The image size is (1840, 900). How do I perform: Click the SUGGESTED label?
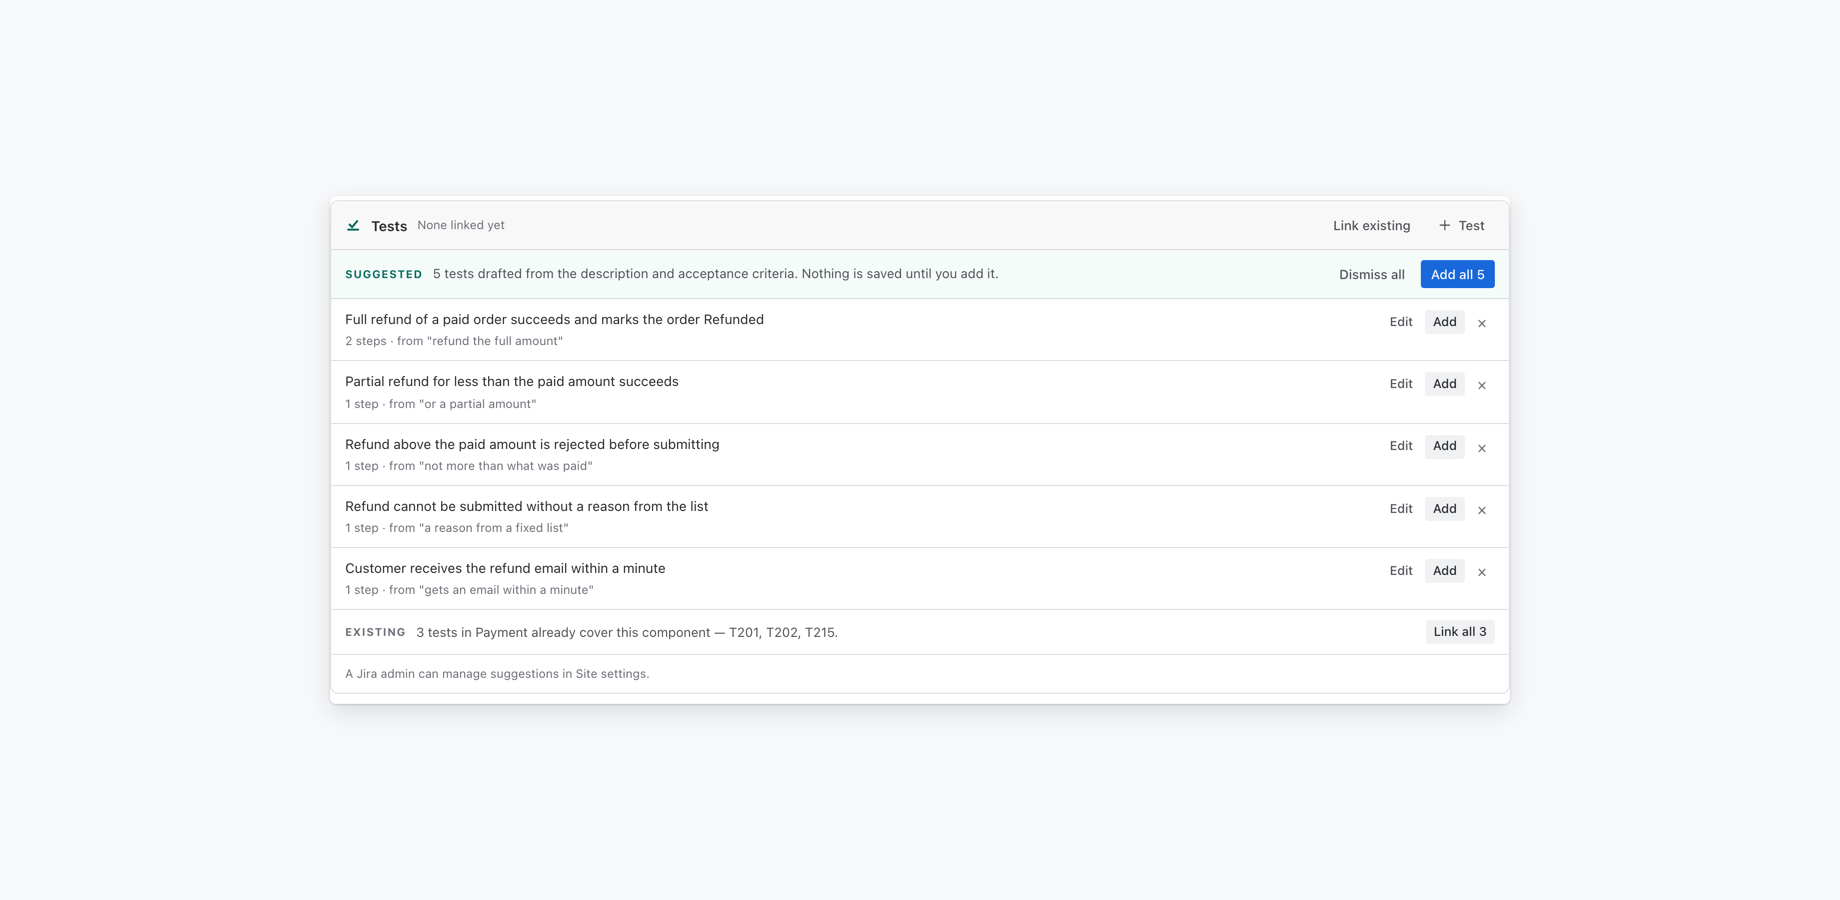coord(384,274)
